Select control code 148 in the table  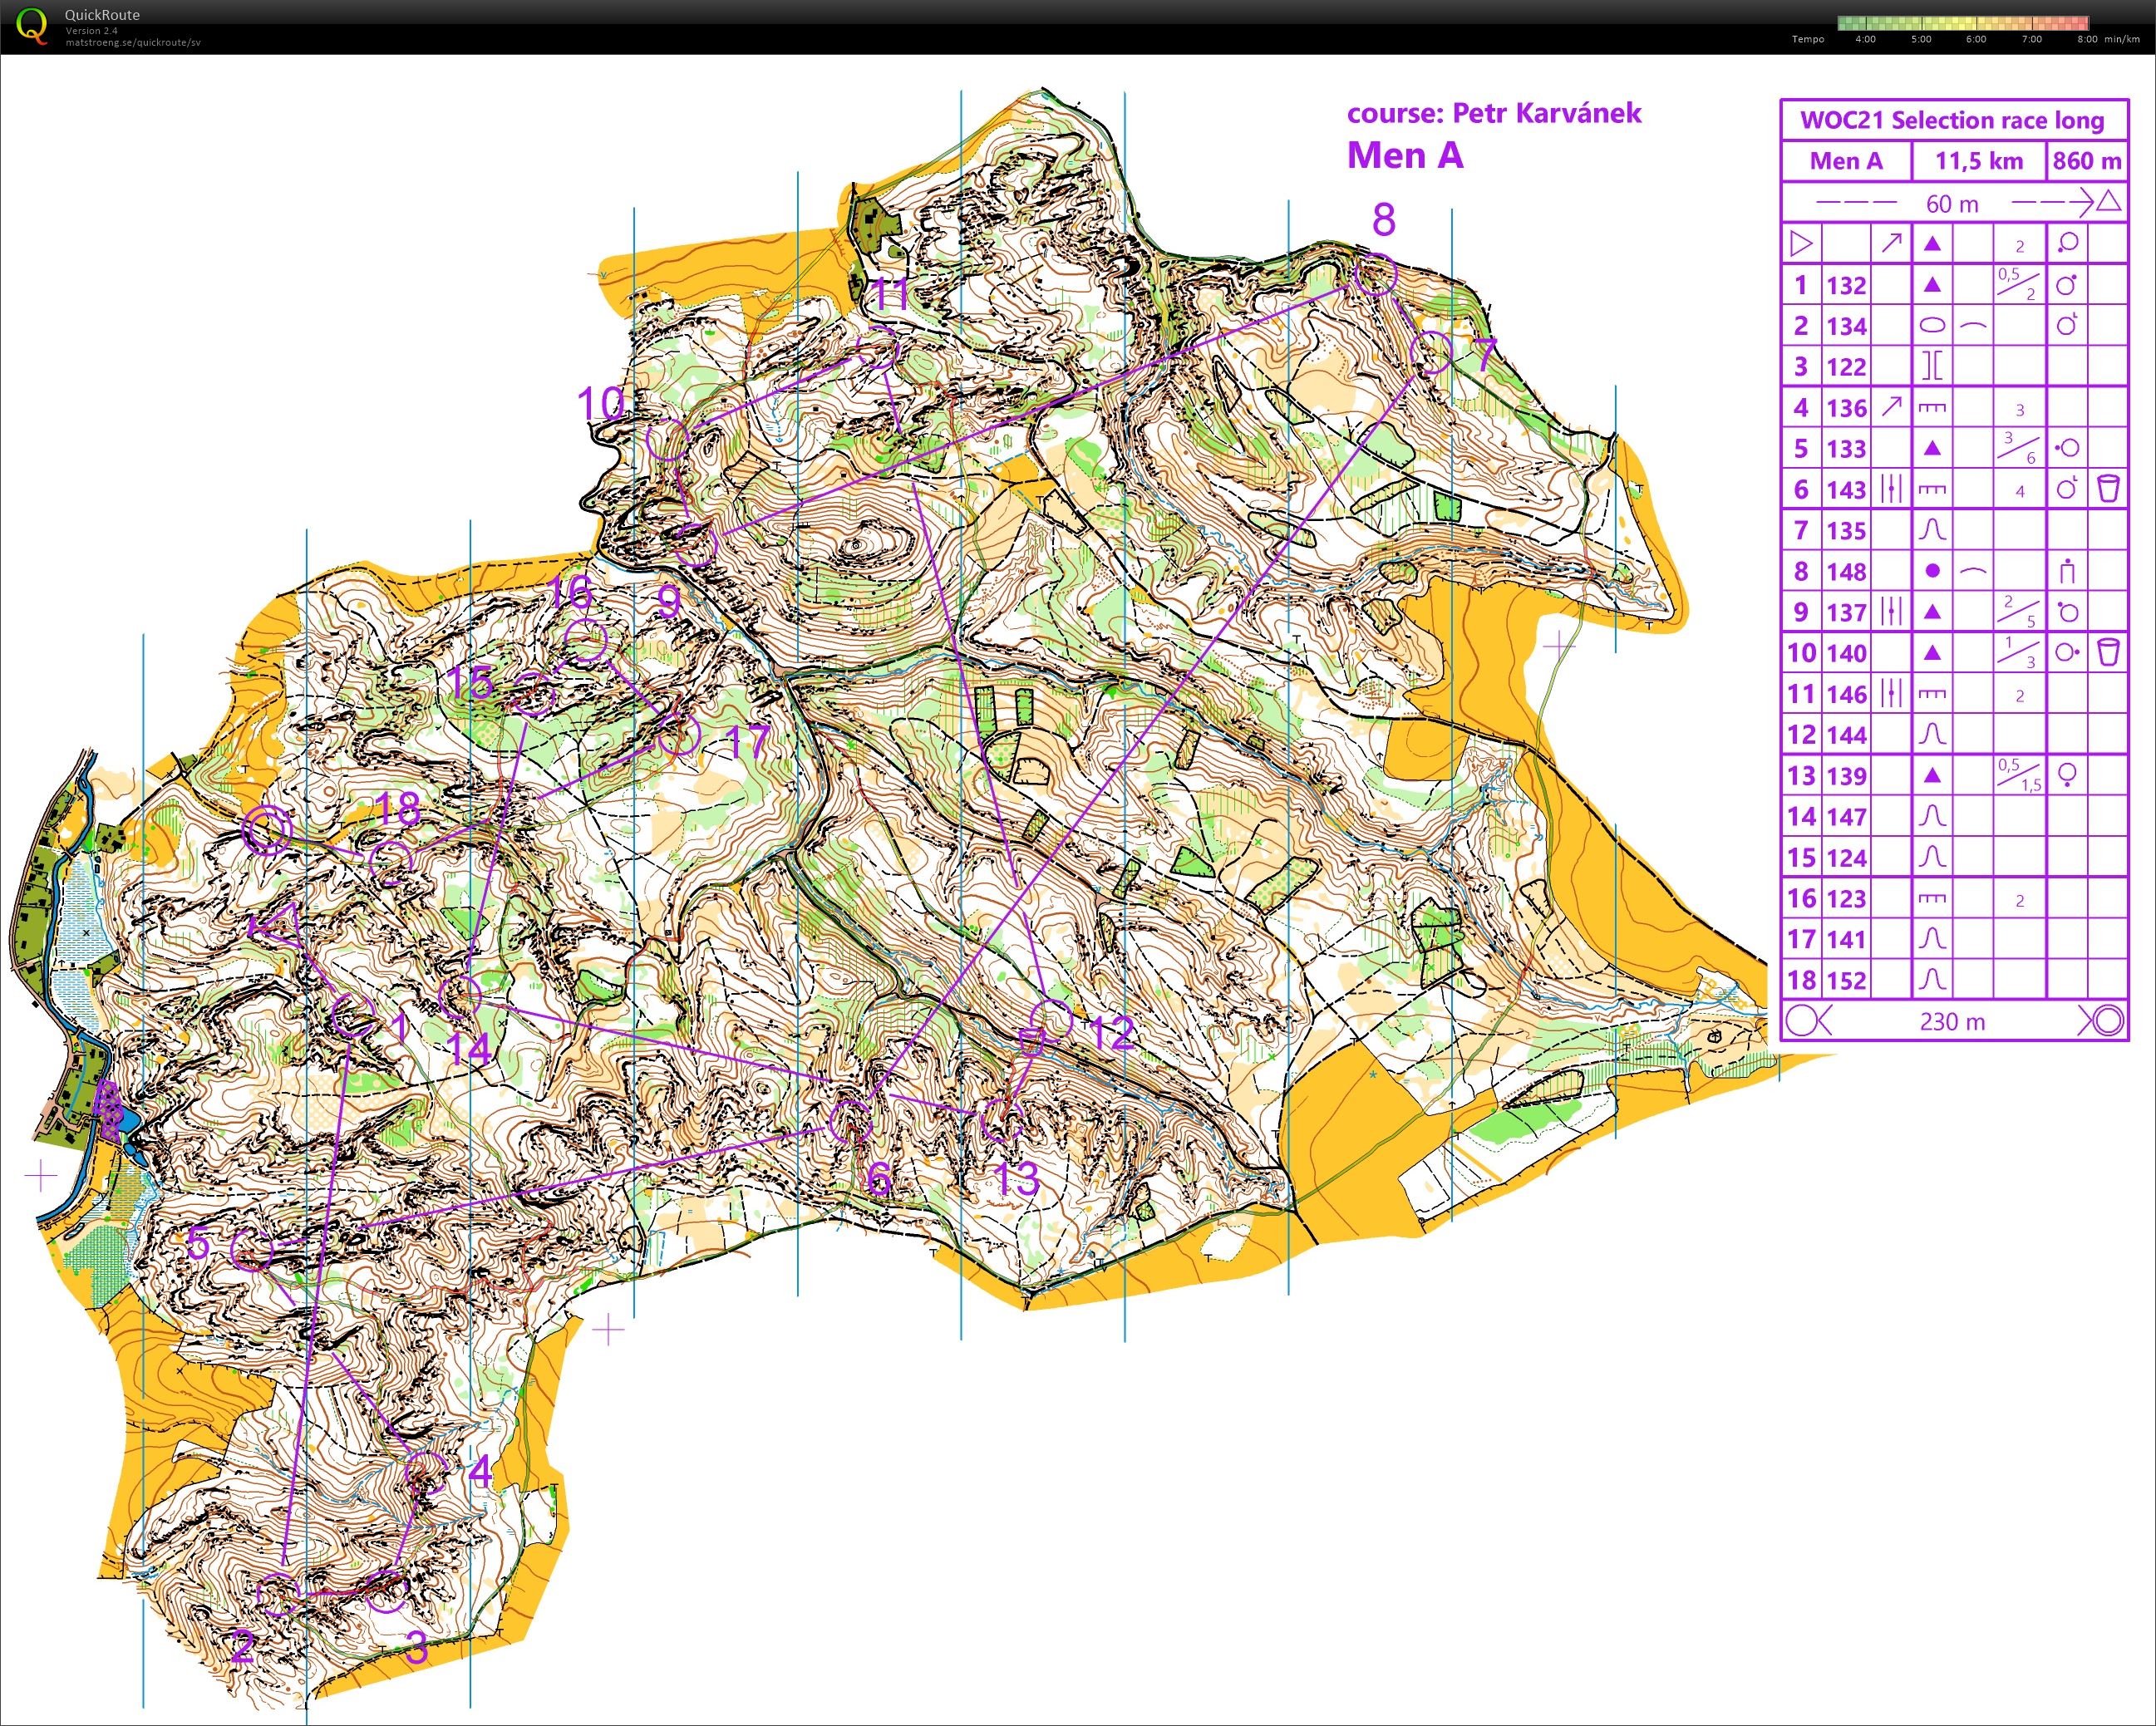pyautogui.click(x=1846, y=571)
